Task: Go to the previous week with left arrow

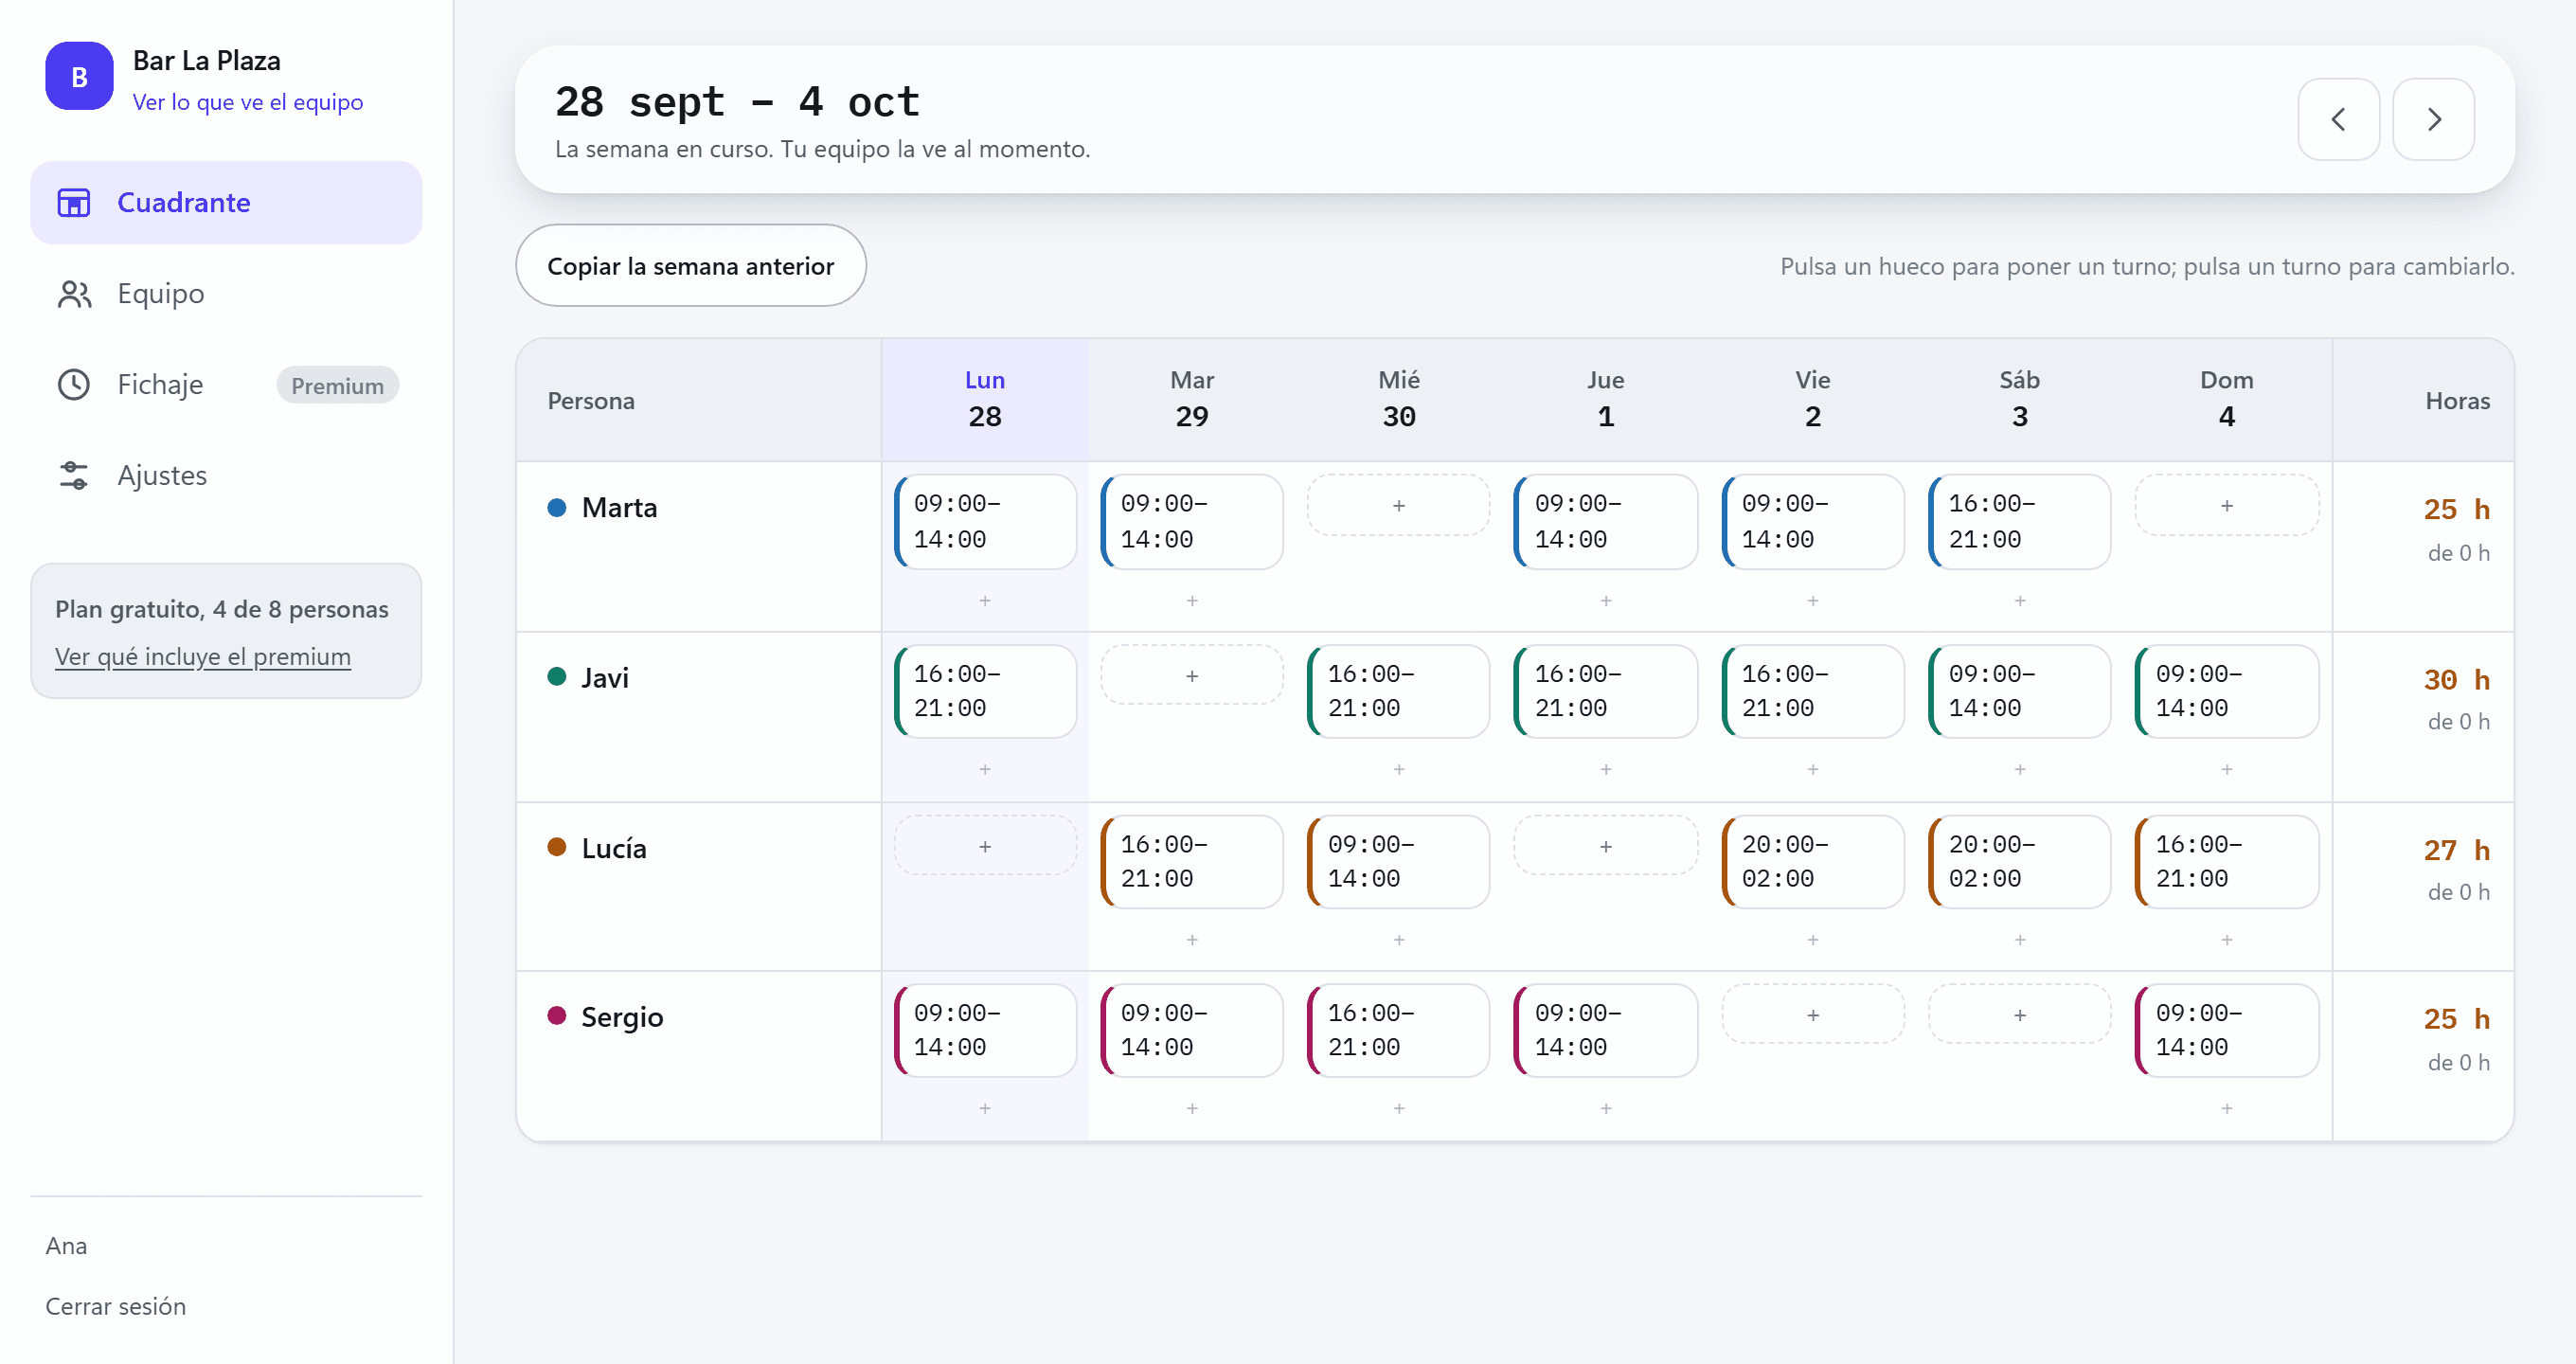Action: [x=2338, y=119]
